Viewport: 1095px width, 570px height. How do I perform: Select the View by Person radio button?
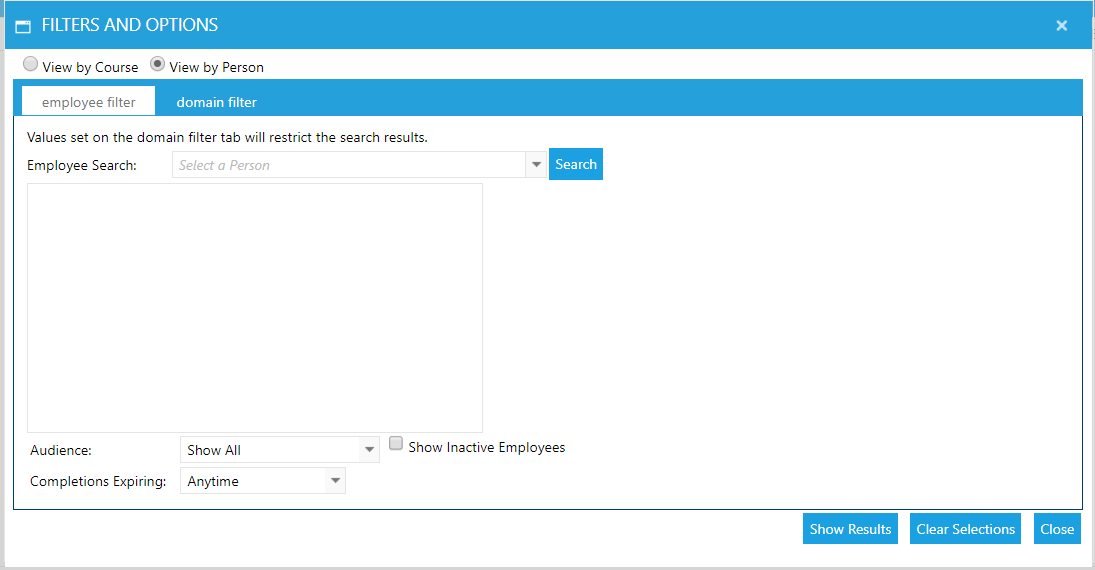point(158,65)
